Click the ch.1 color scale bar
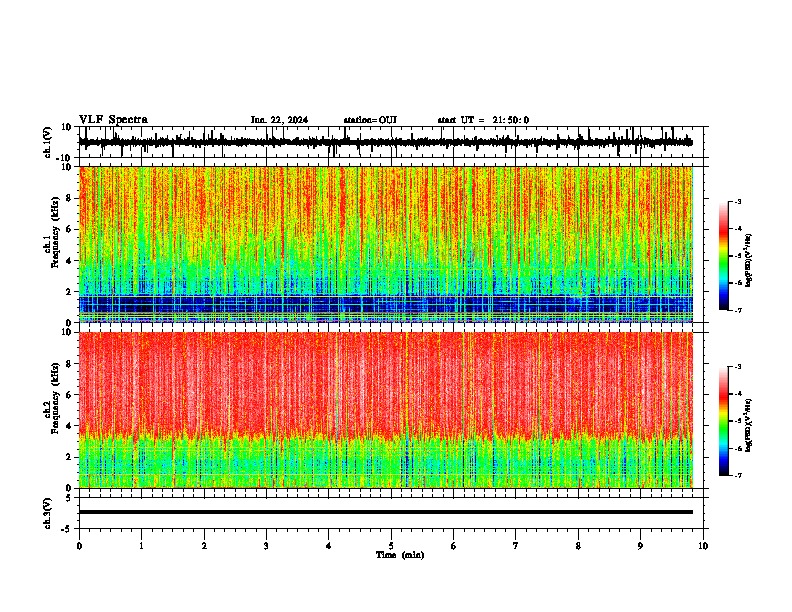Screen dimensions: 792x612 point(724,256)
